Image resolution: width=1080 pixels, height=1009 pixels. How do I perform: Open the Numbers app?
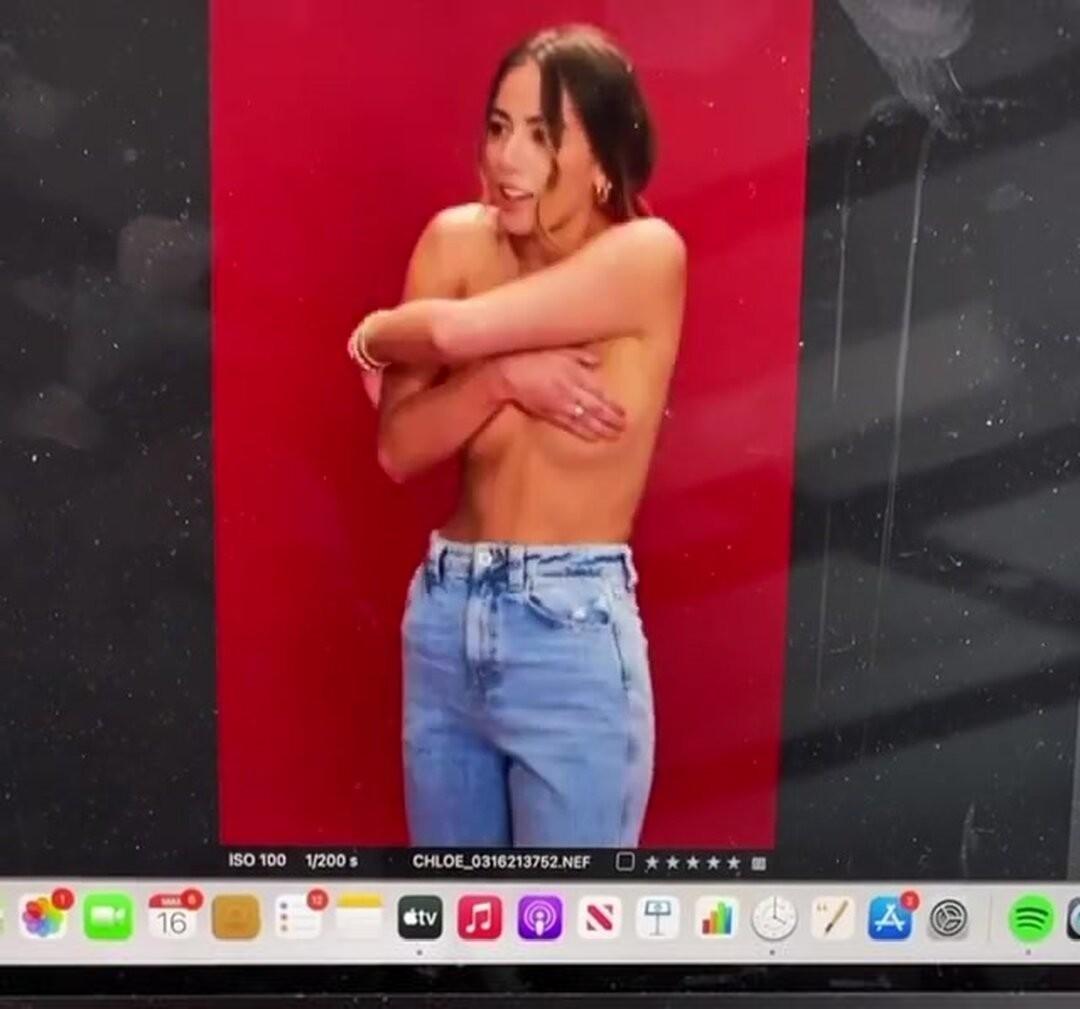coord(716,917)
